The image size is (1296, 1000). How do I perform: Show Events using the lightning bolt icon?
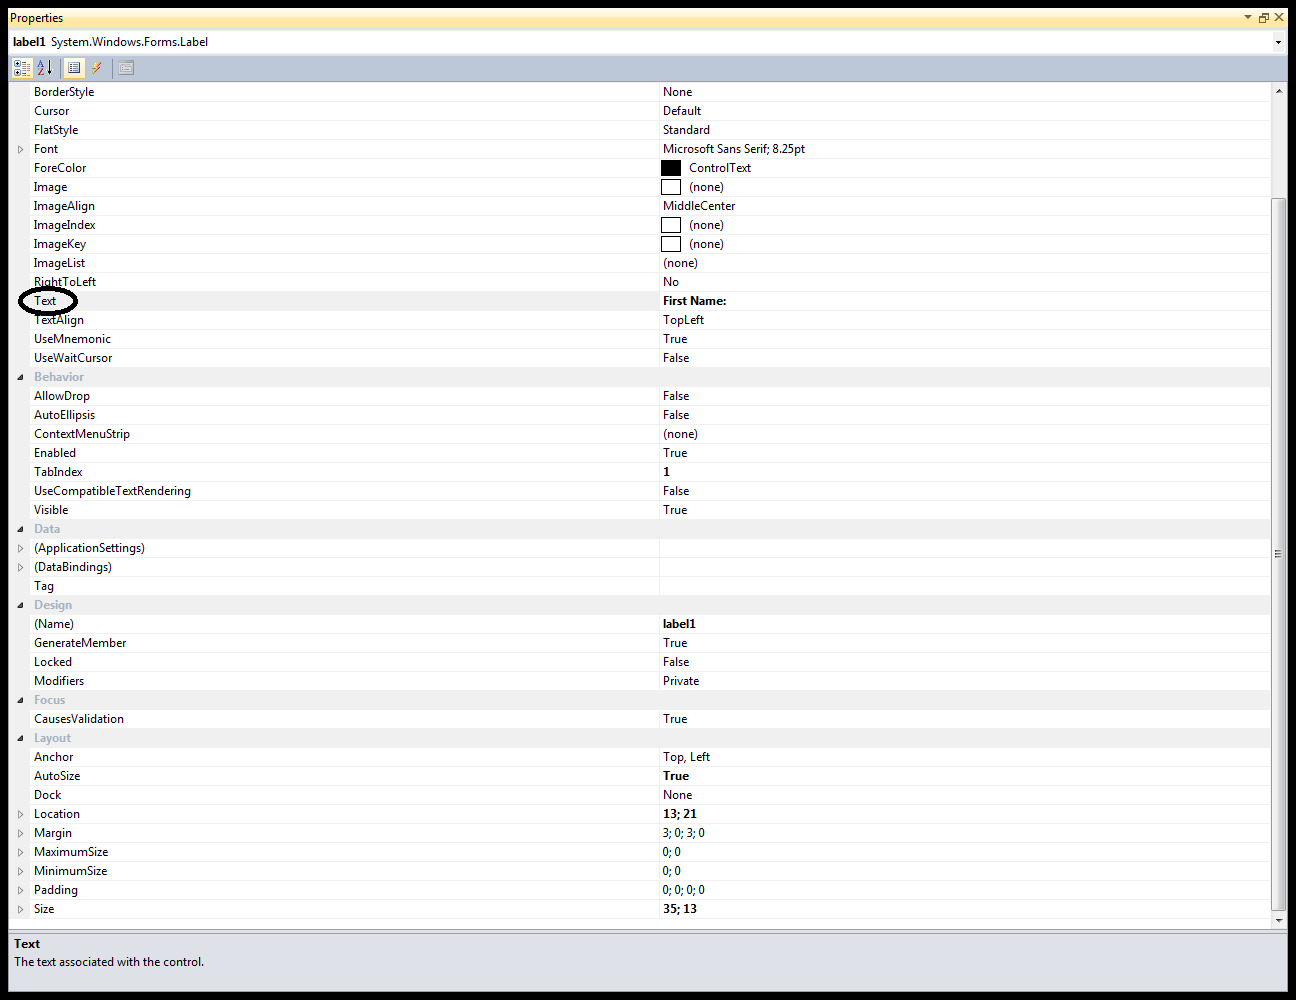tap(97, 68)
